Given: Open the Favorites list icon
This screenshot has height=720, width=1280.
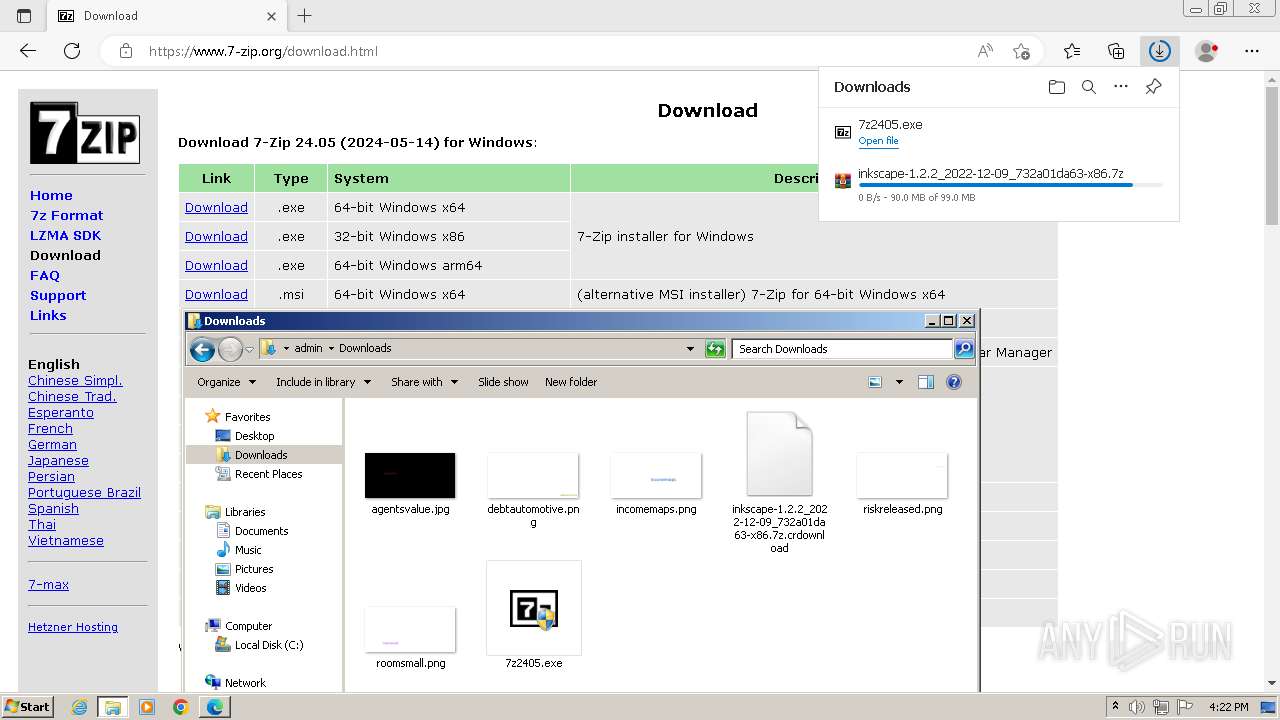Looking at the screenshot, I should [1072, 51].
